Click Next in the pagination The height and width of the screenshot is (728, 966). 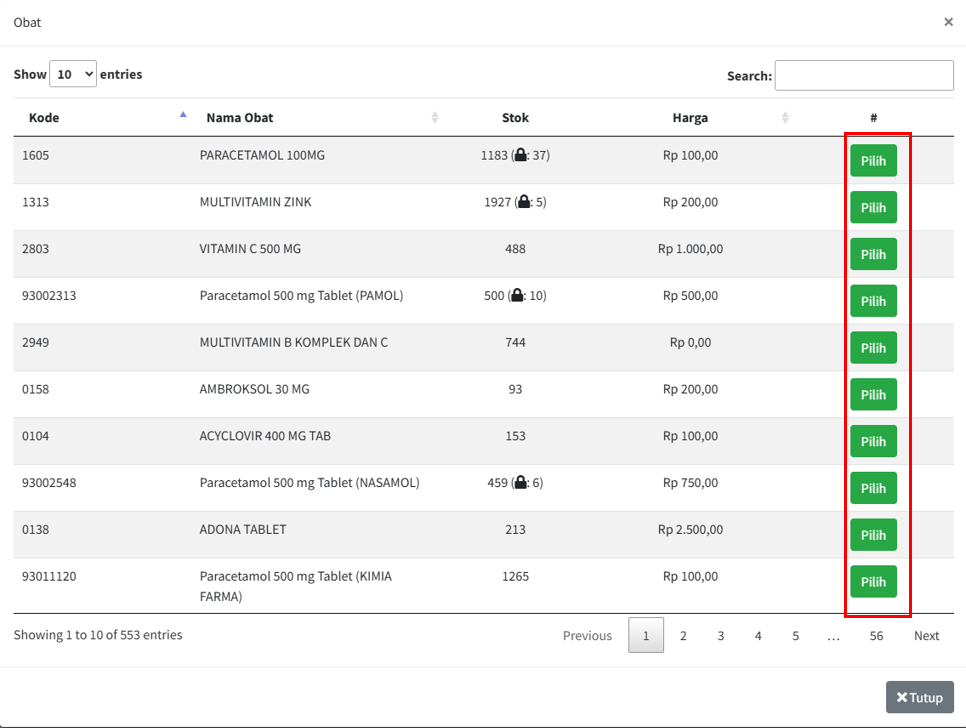(926, 636)
